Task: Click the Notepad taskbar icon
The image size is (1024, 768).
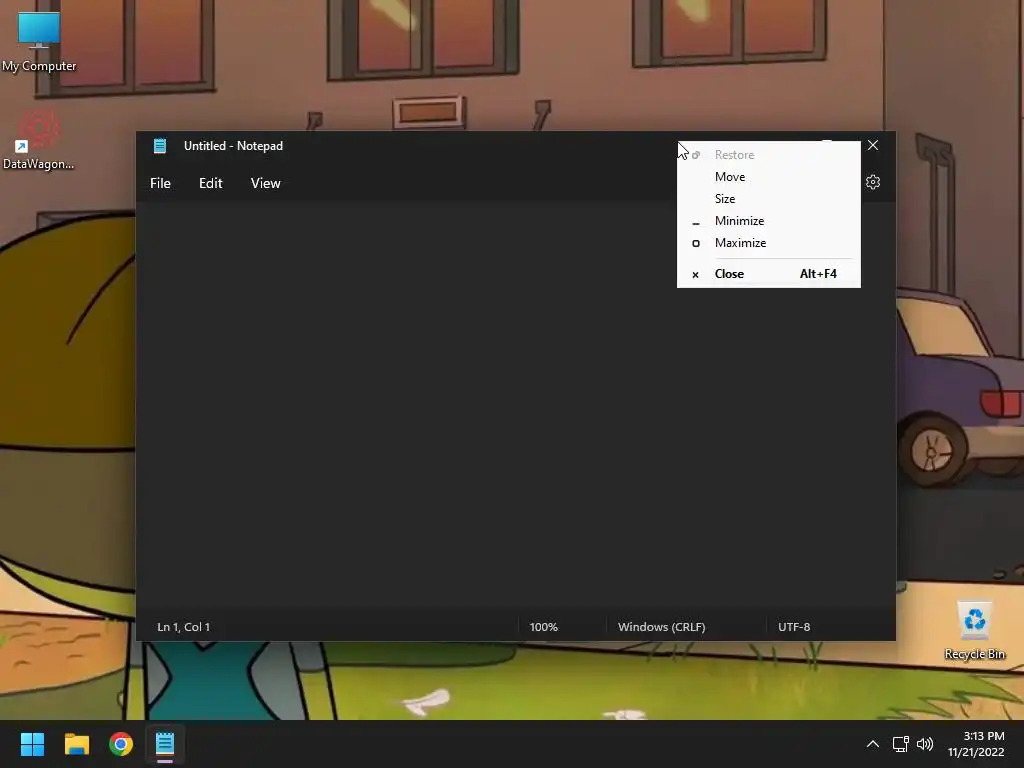Action: [x=165, y=744]
